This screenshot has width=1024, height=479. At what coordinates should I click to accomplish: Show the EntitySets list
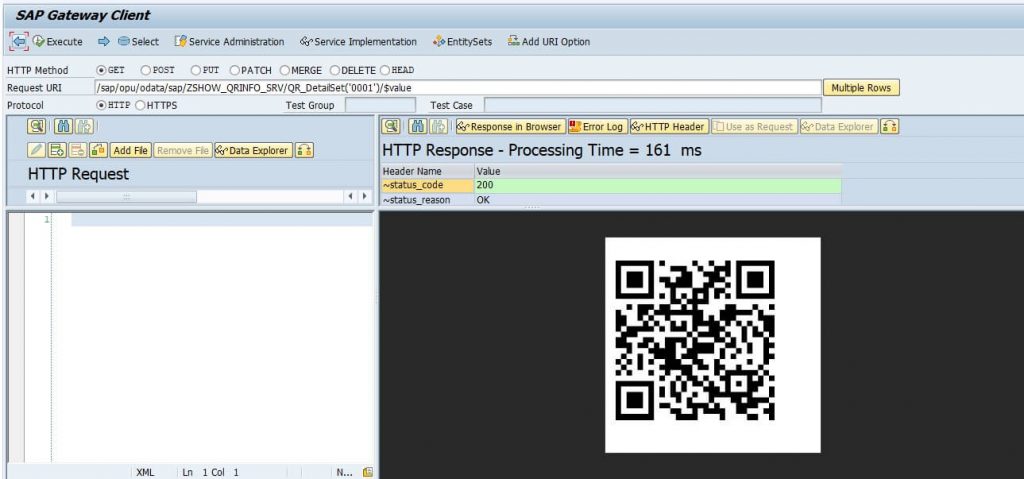pos(462,41)
